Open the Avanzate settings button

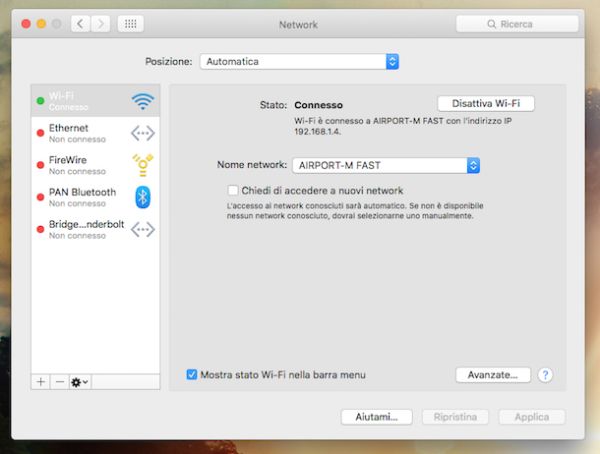[x=492, y=375]
